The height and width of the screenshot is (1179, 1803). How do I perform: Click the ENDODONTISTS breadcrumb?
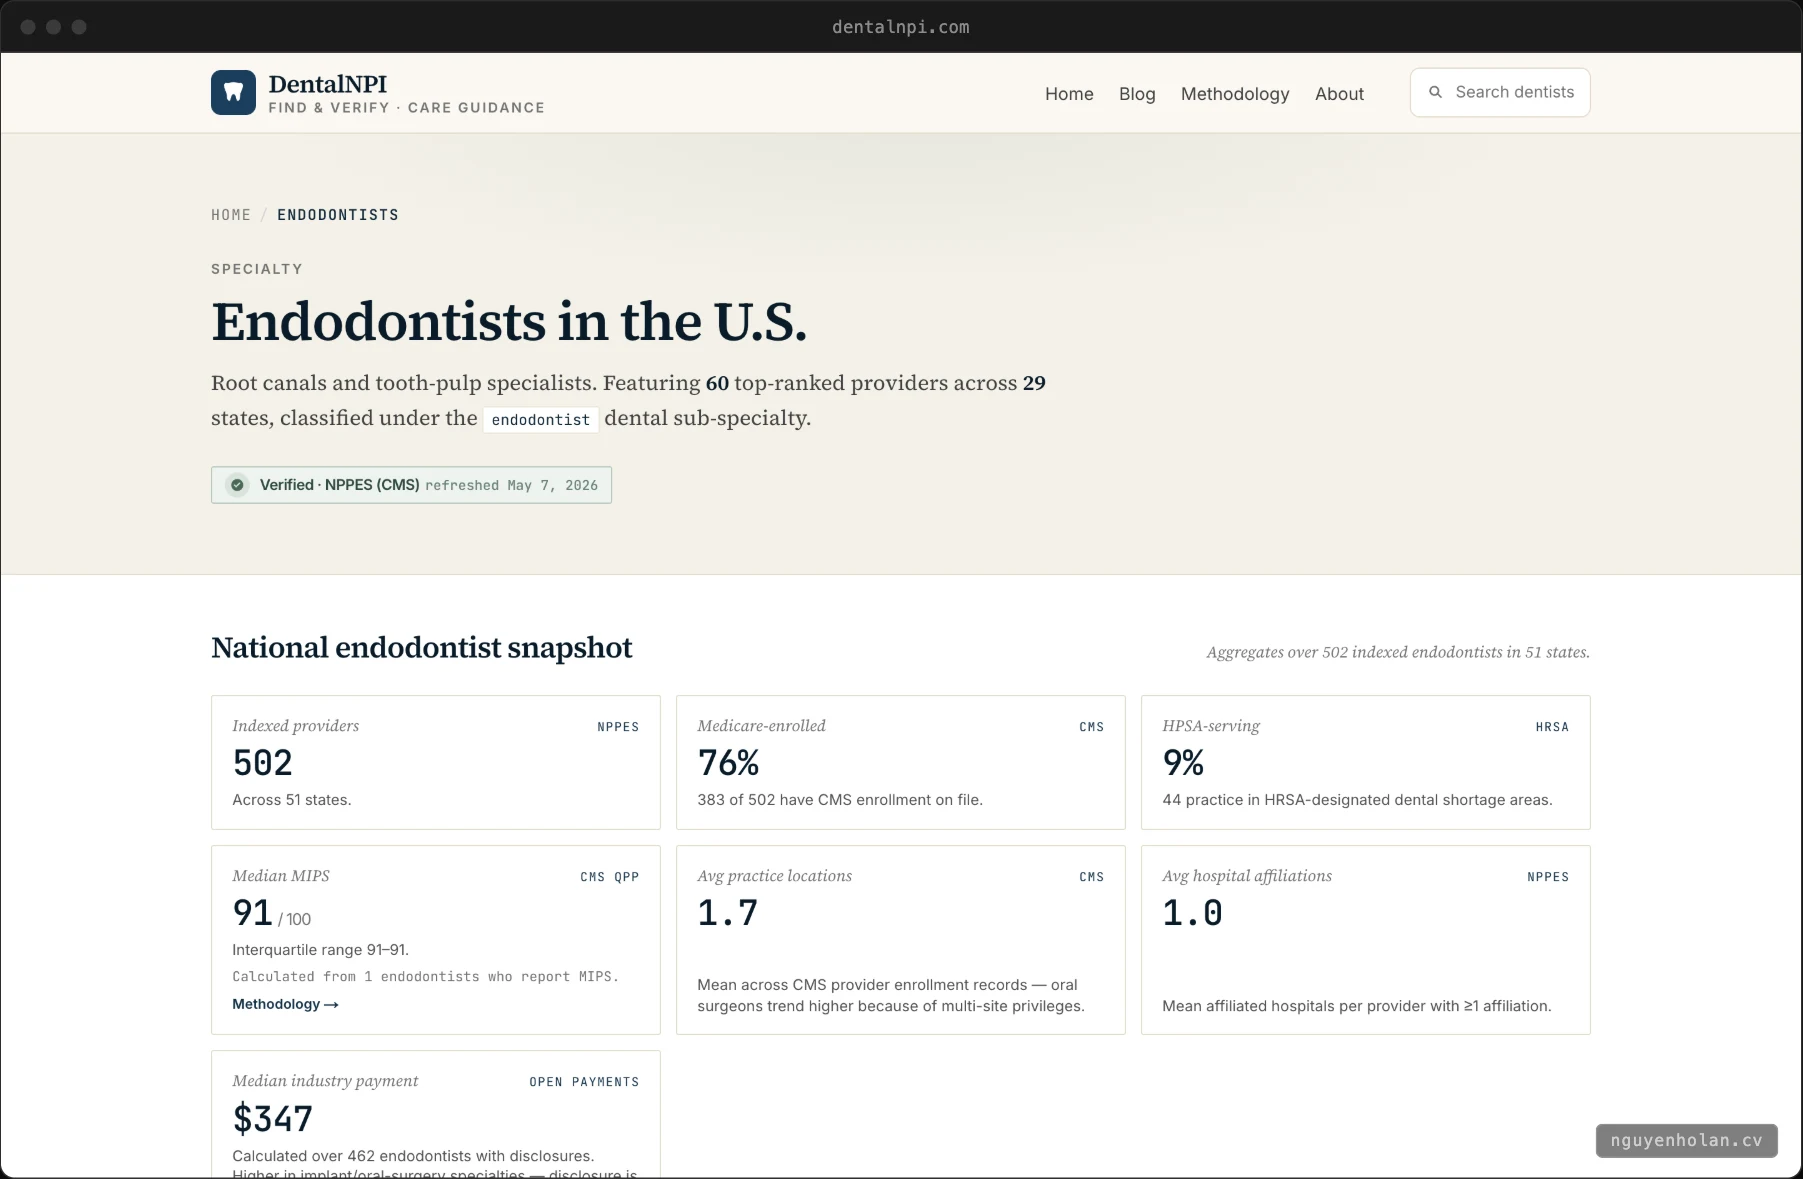click(338, 215)
